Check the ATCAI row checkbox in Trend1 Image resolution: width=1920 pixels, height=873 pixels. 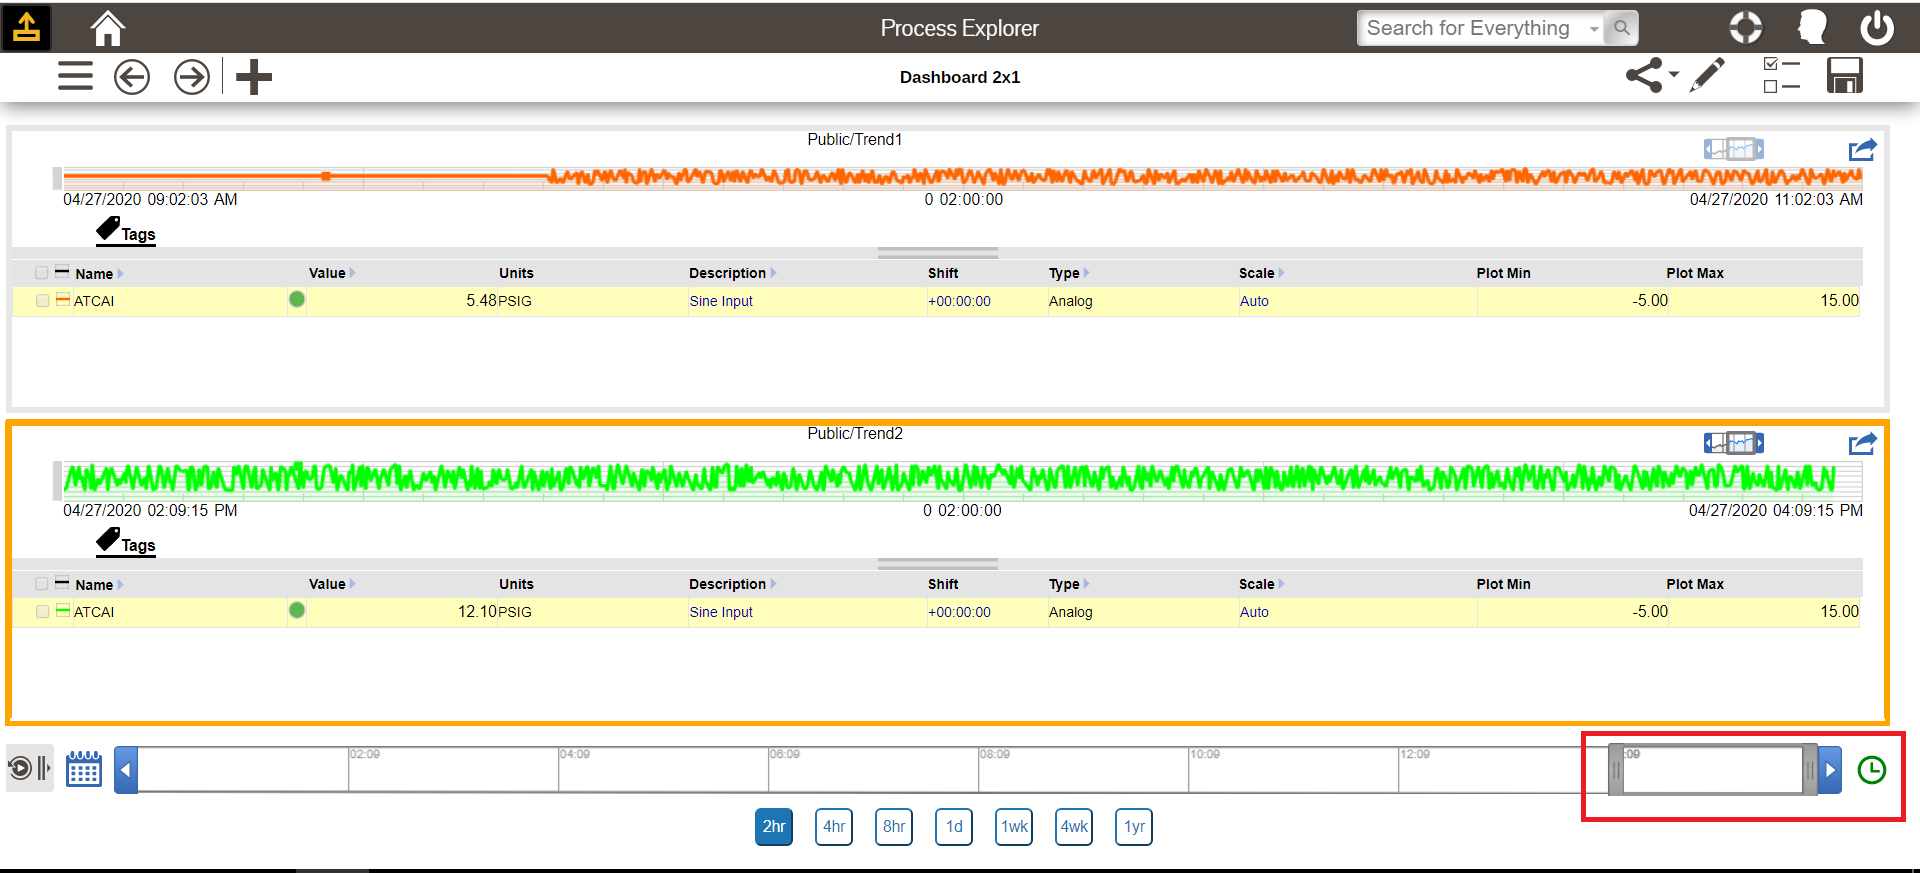pyautogui.click(x=42, y=301)
